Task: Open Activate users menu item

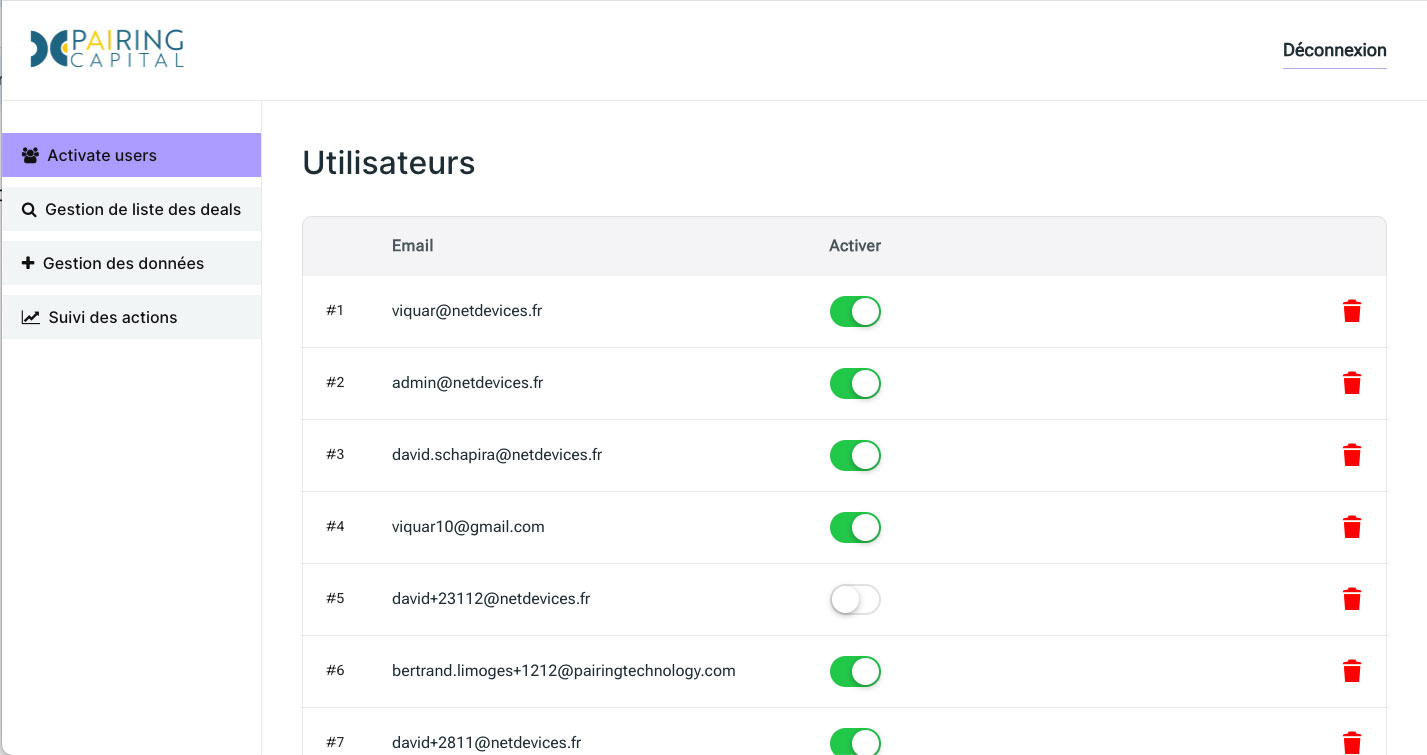Action: [131, 155]
